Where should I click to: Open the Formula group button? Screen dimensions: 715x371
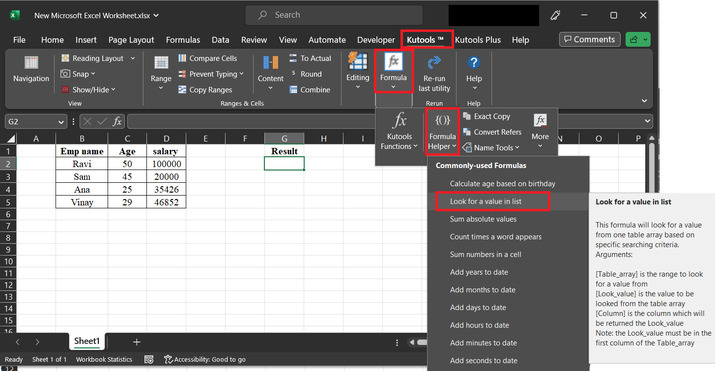click(394, 71)
